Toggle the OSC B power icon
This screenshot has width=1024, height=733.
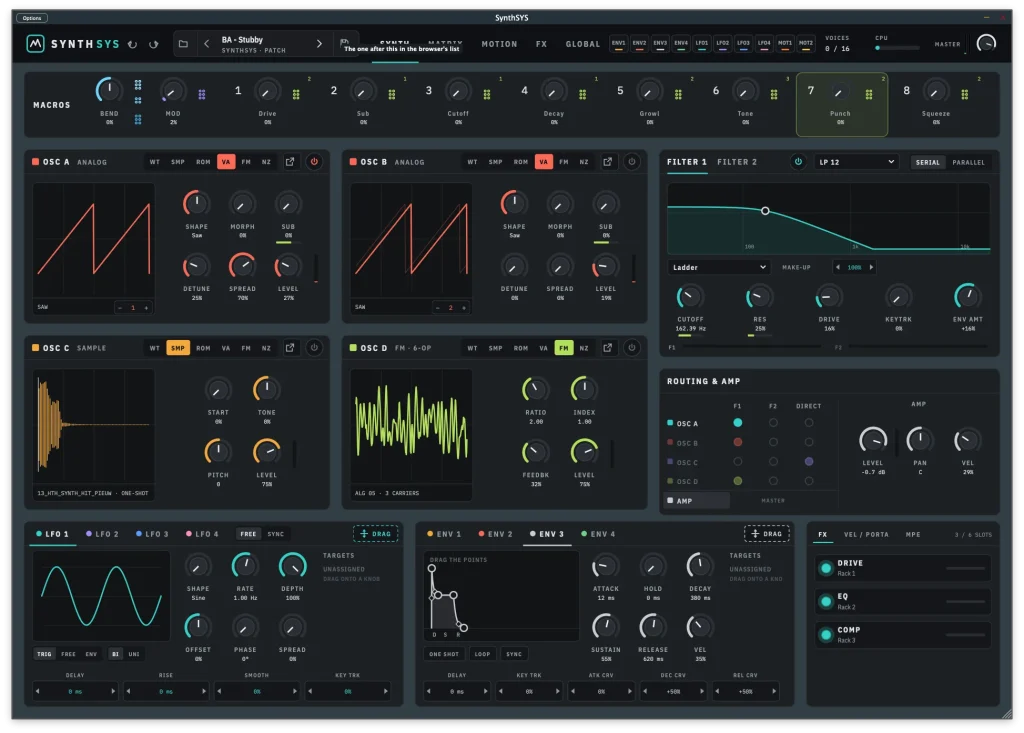[x=632, y=161]
